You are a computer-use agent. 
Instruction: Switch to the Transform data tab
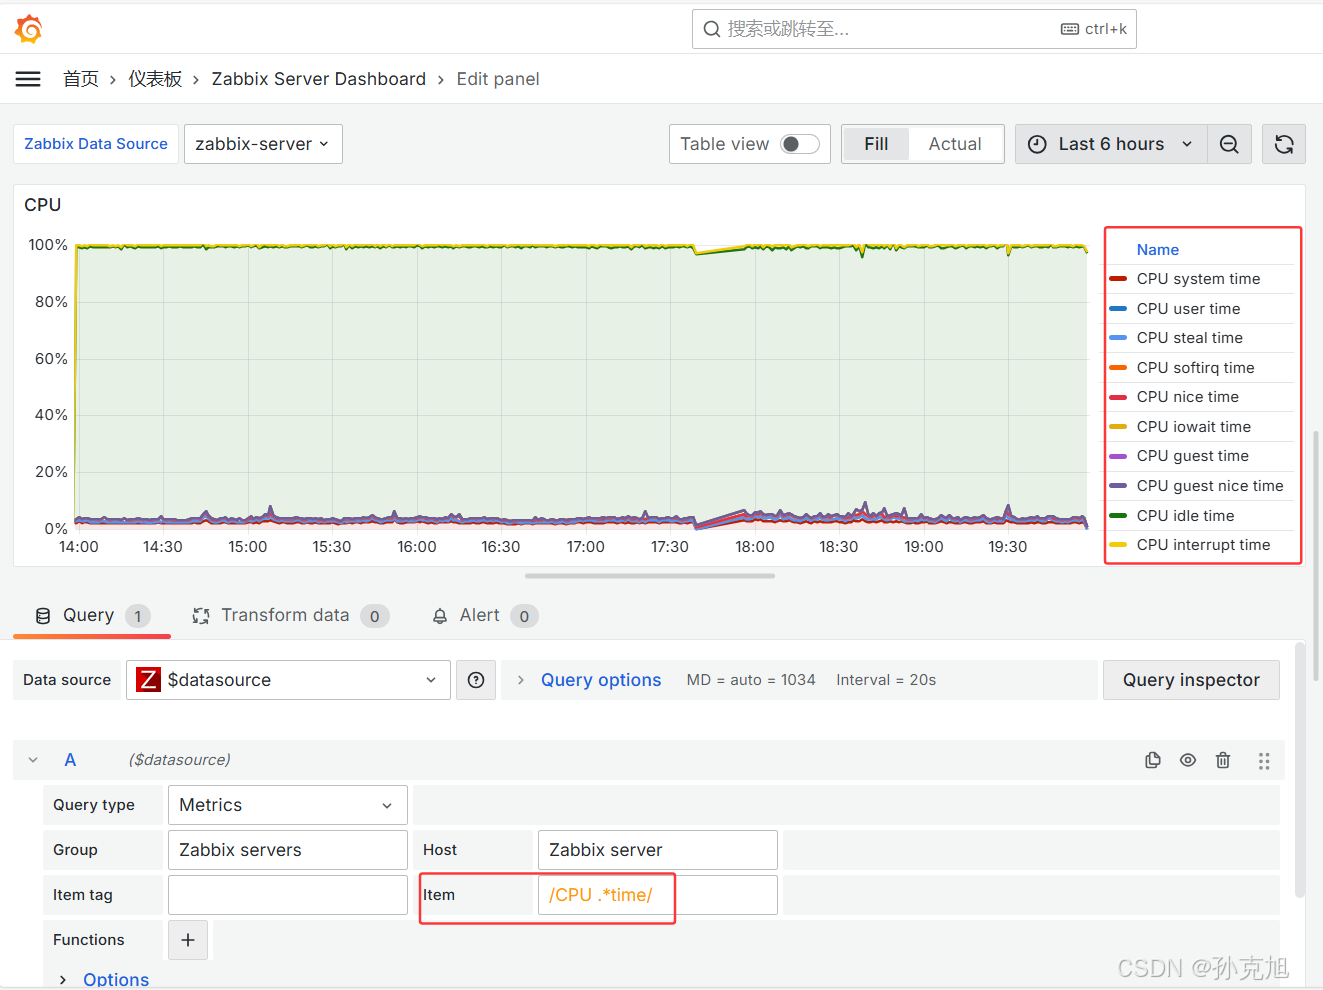[290, 616]
